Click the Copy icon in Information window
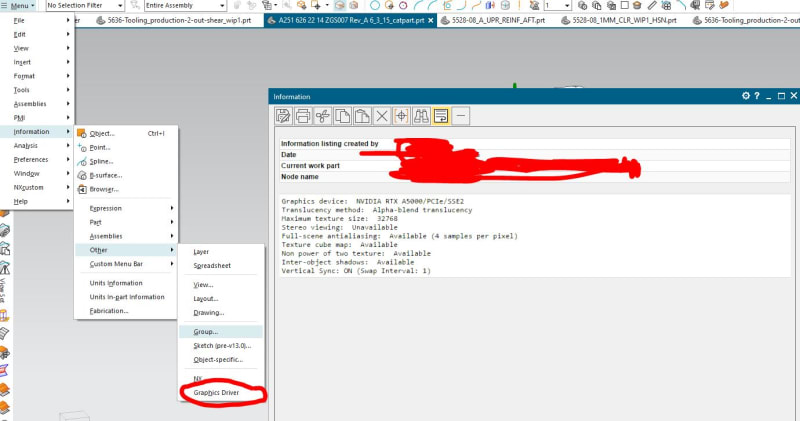This screenshot has width=800, height=421. click(342, 116)
